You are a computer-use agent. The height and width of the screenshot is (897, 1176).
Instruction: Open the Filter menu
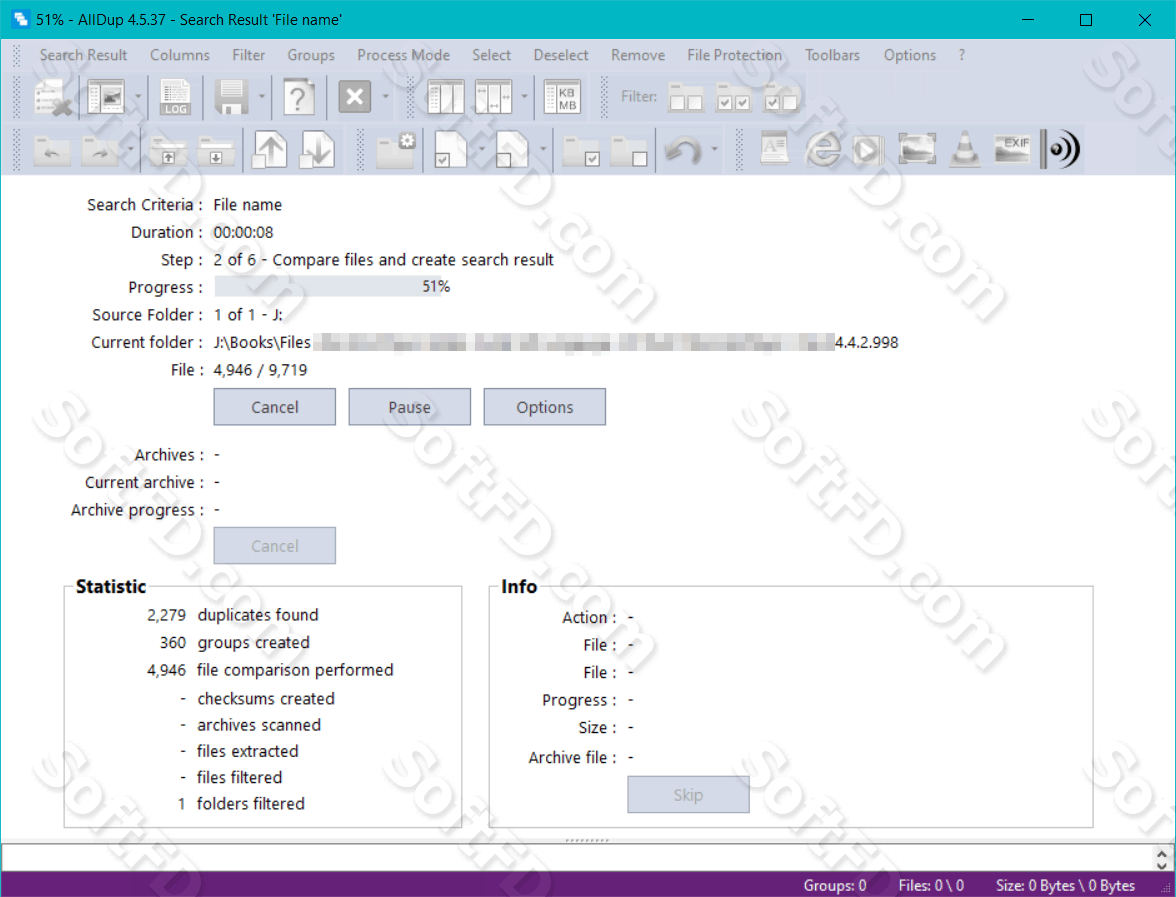(x=248, y=55)
